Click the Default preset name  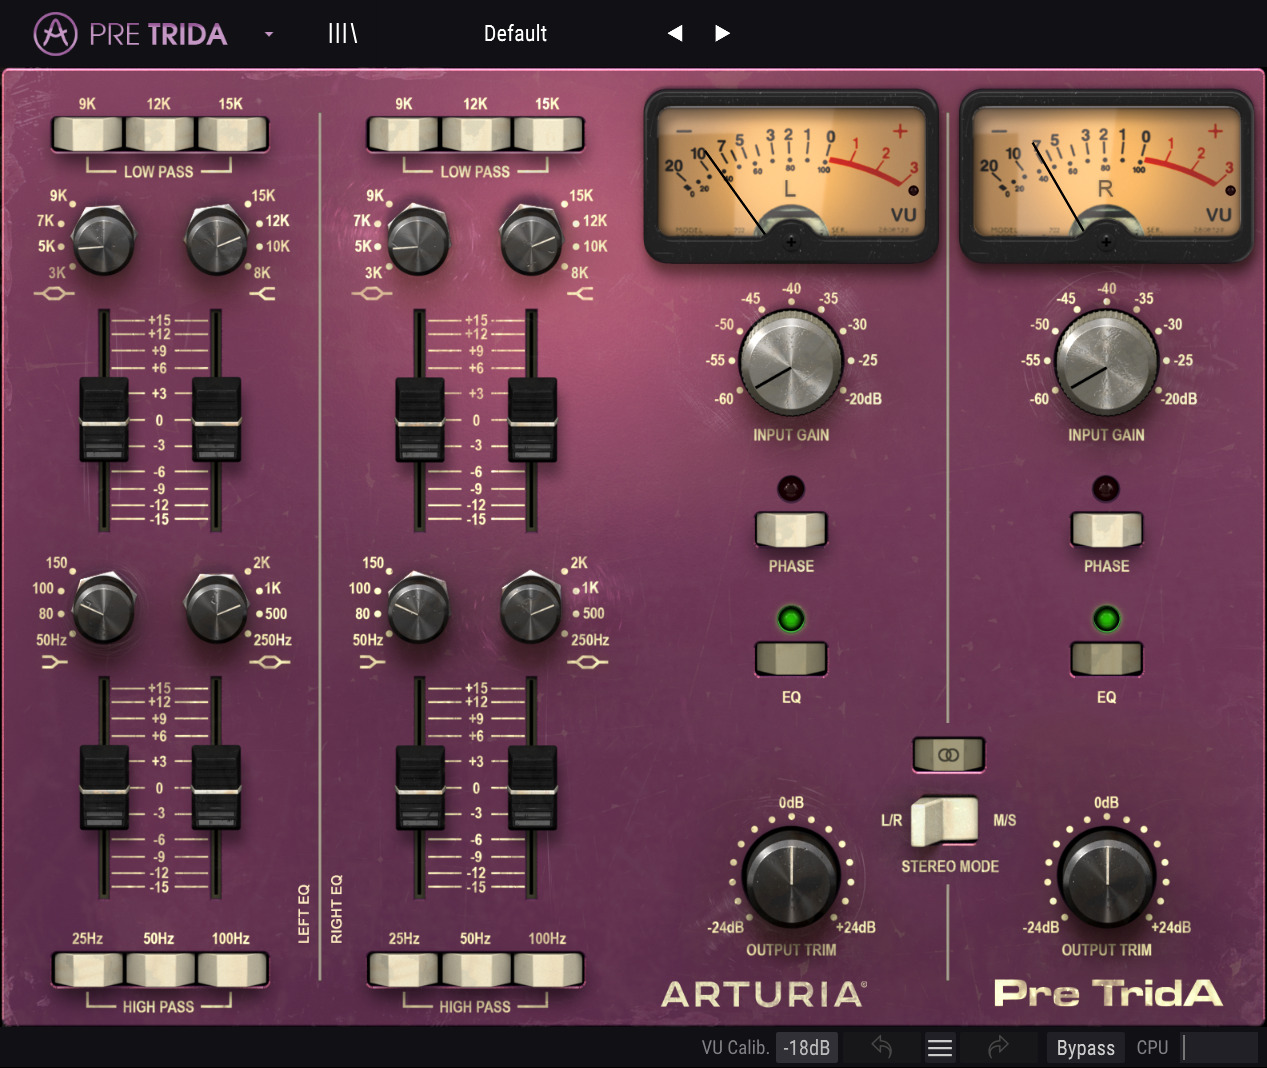515,34
